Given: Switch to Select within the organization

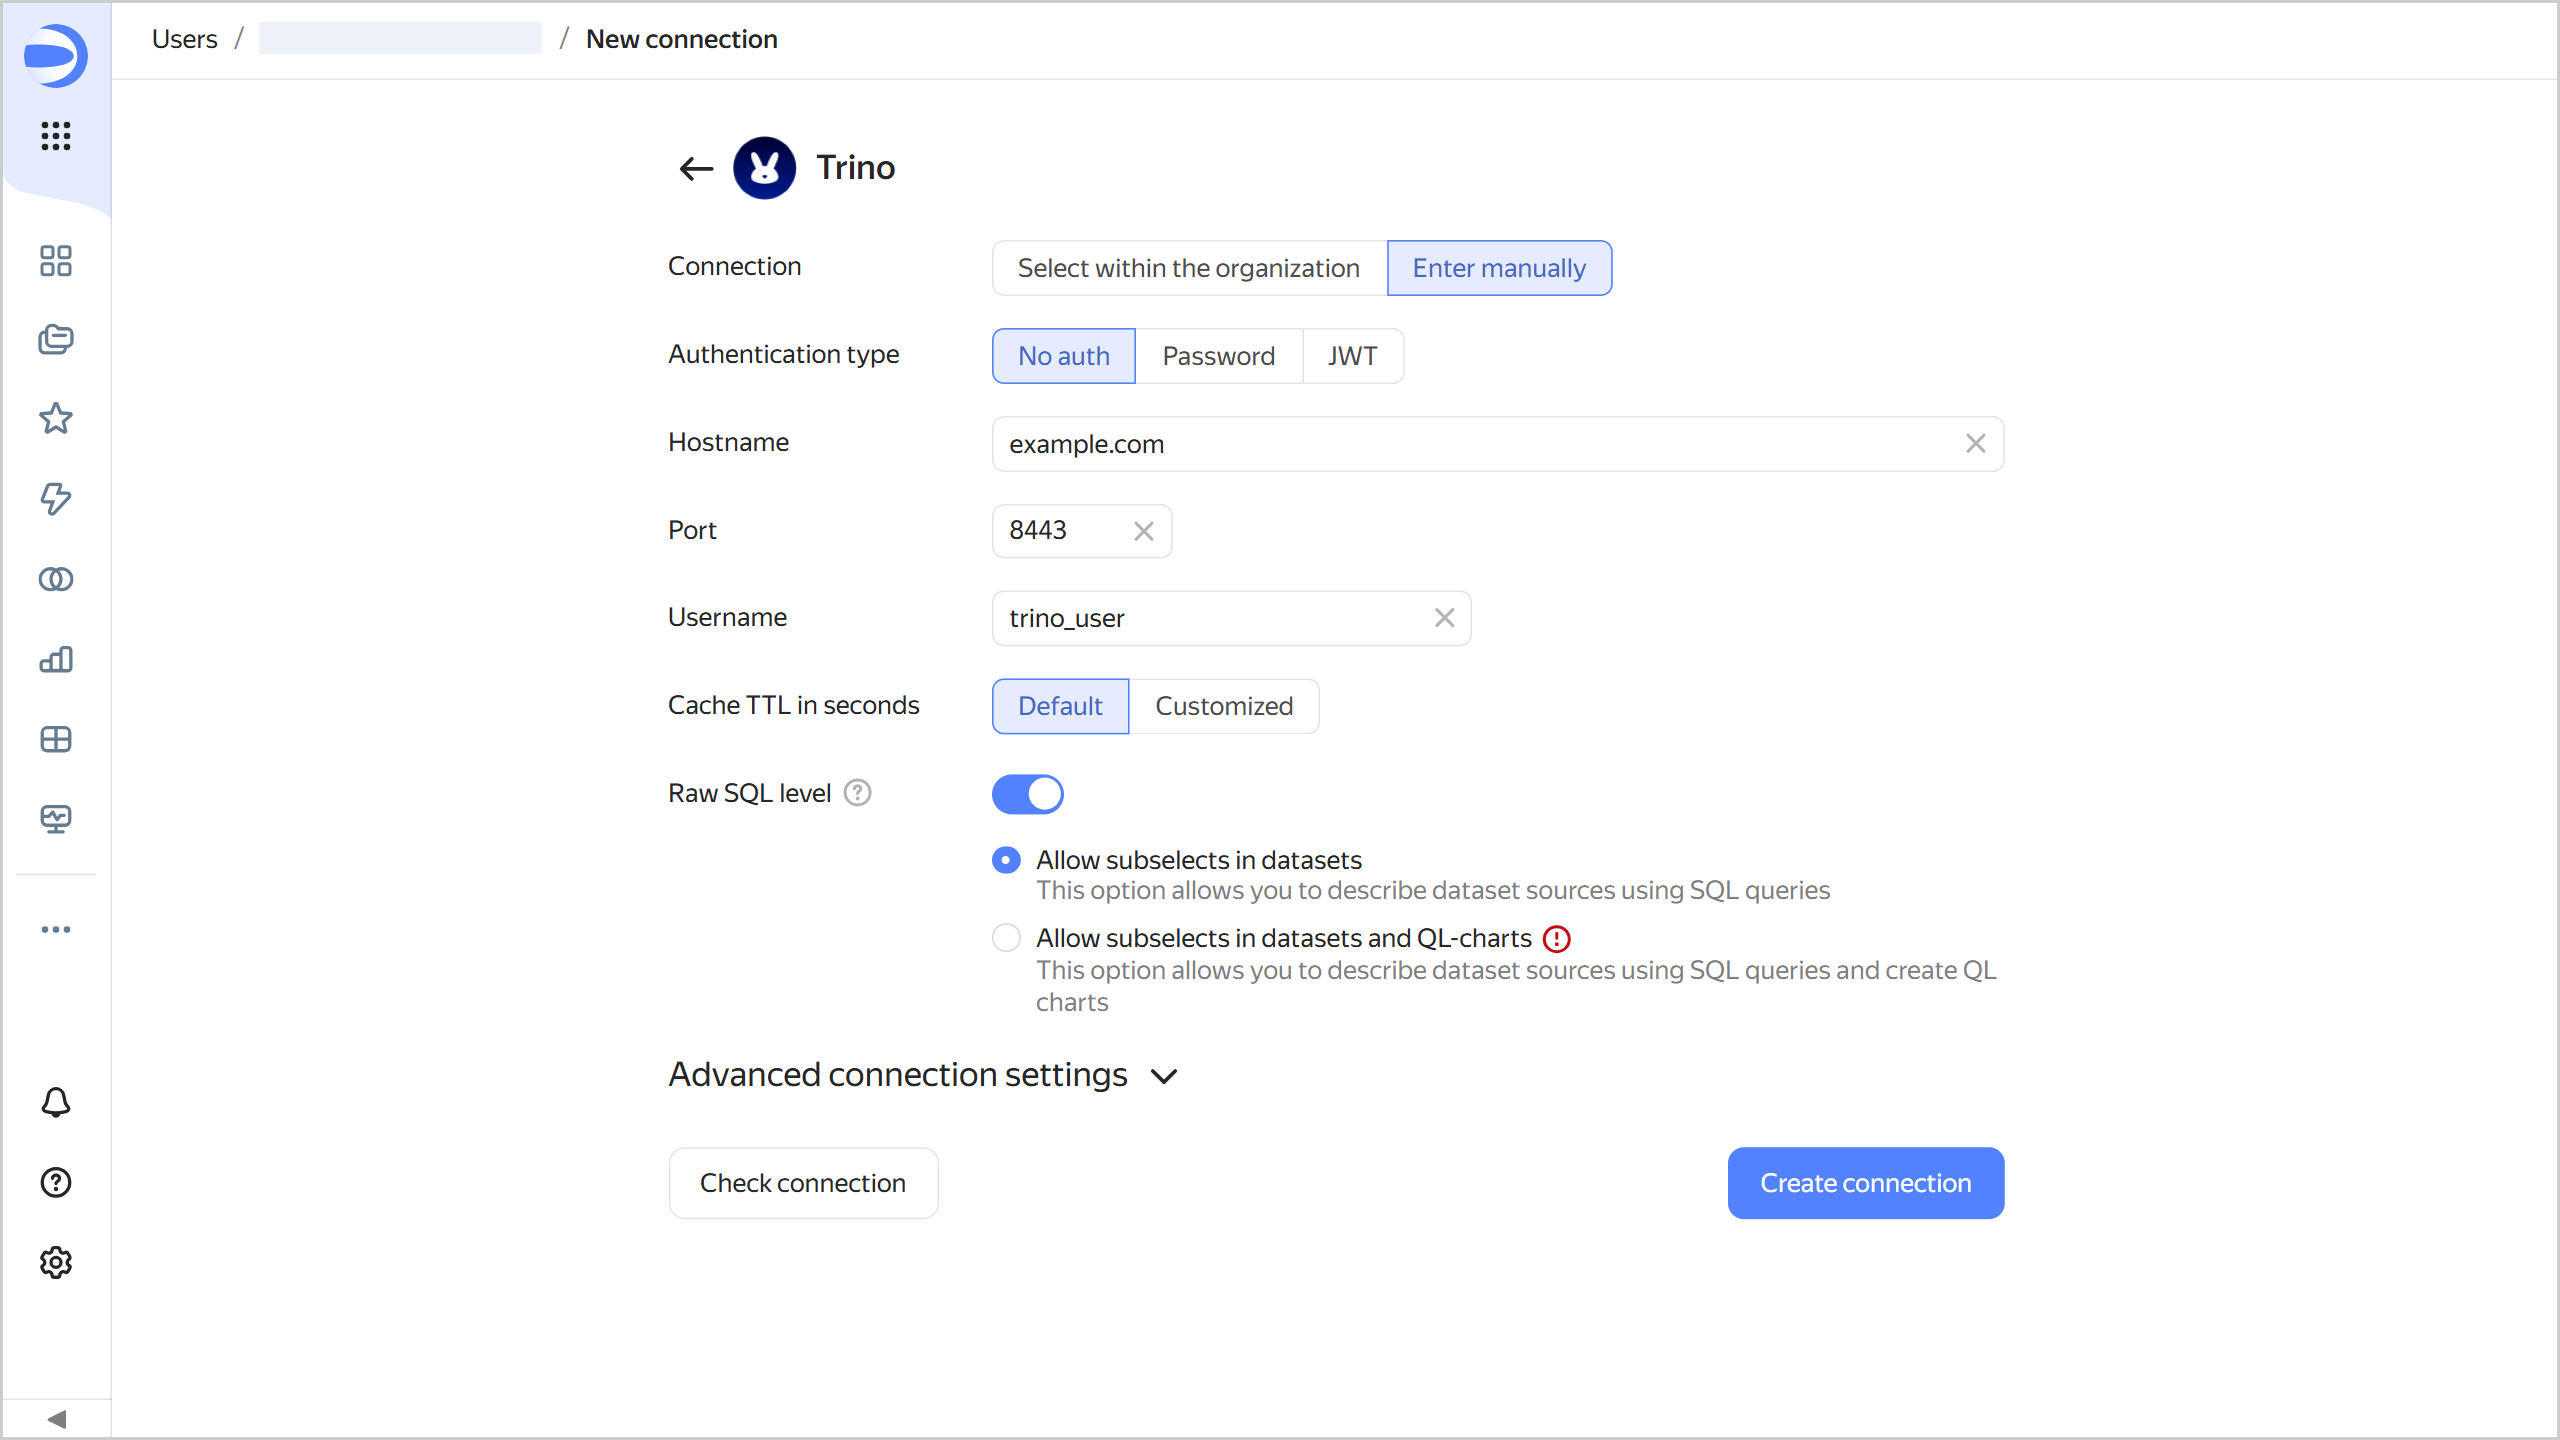Looking at the screenshot, I should click(x=1188, y=268).
